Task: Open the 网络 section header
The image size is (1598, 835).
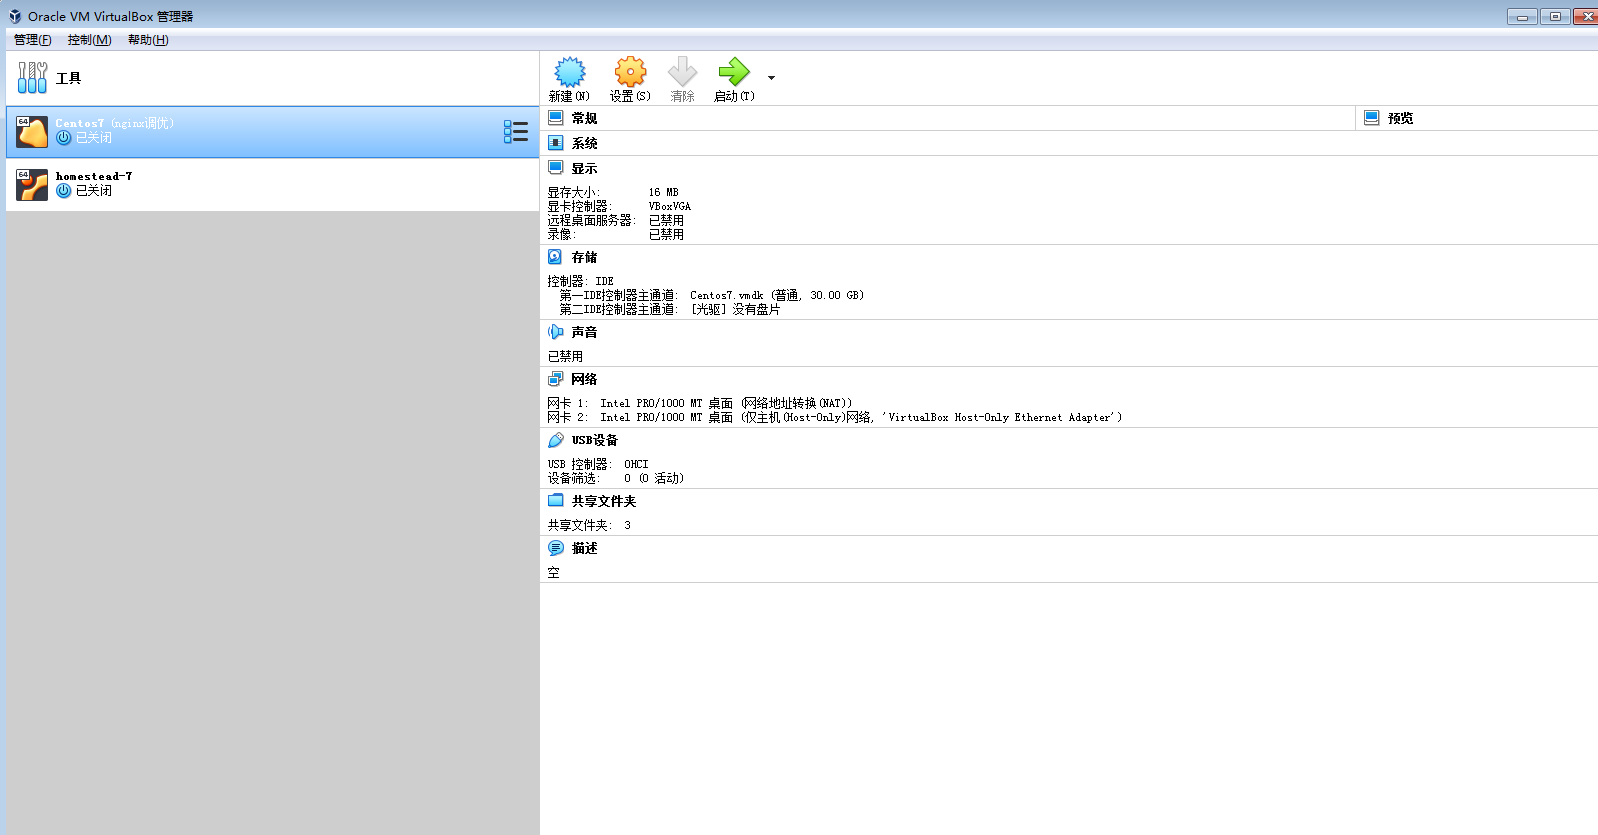Action: coord(584,379)
